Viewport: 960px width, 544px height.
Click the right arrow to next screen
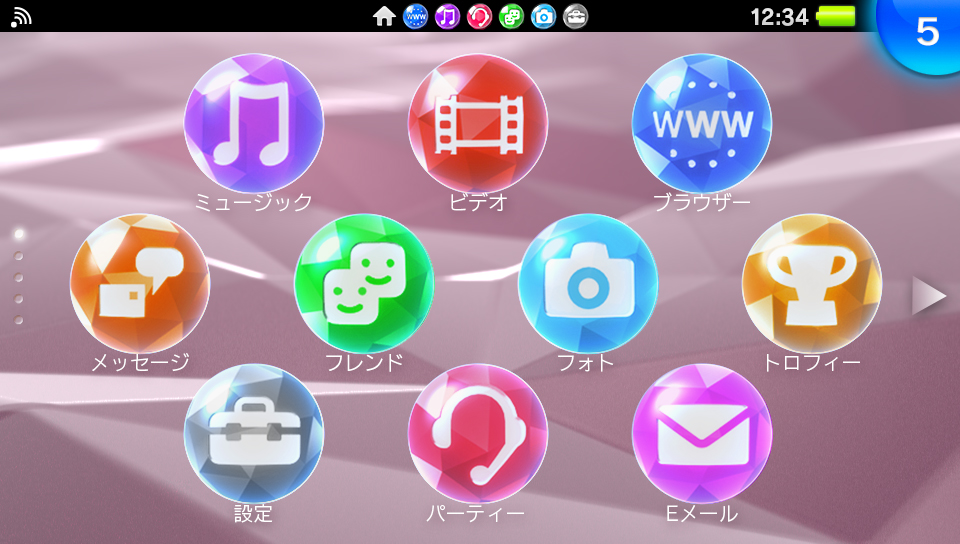click(929, 297)
